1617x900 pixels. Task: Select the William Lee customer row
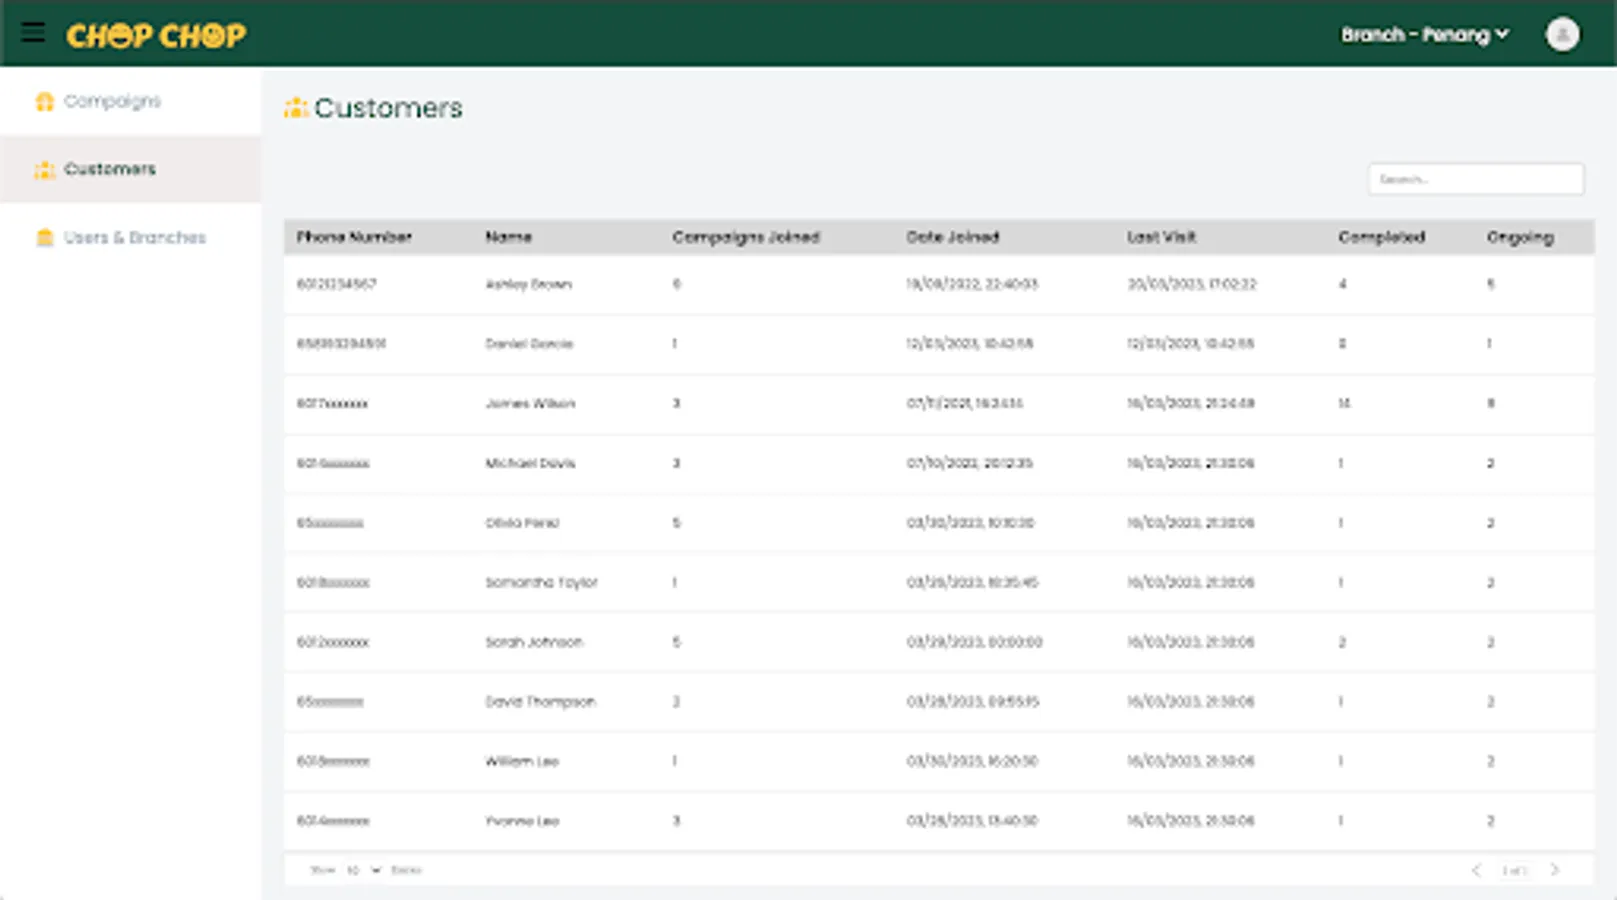pyautogui.click(x=522, y=761)
